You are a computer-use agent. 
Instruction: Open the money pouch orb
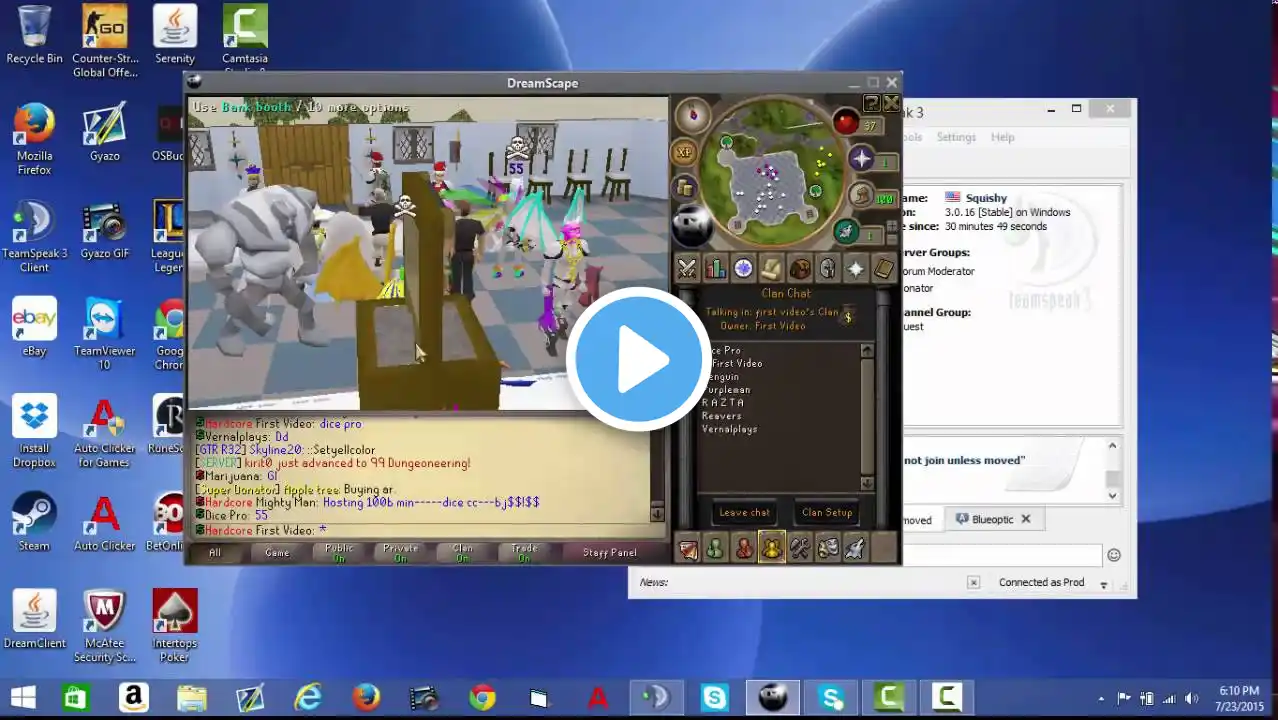[685, 188]
